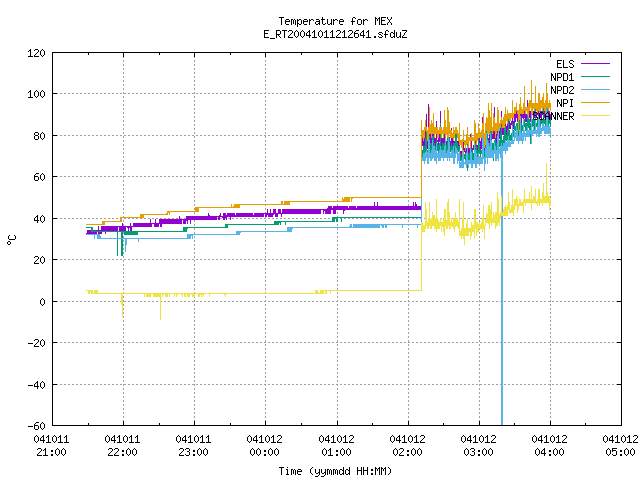The image size is (640, 480).
Task: Click the 041011 23:00 time tick label
Action: tap(193, 446)
